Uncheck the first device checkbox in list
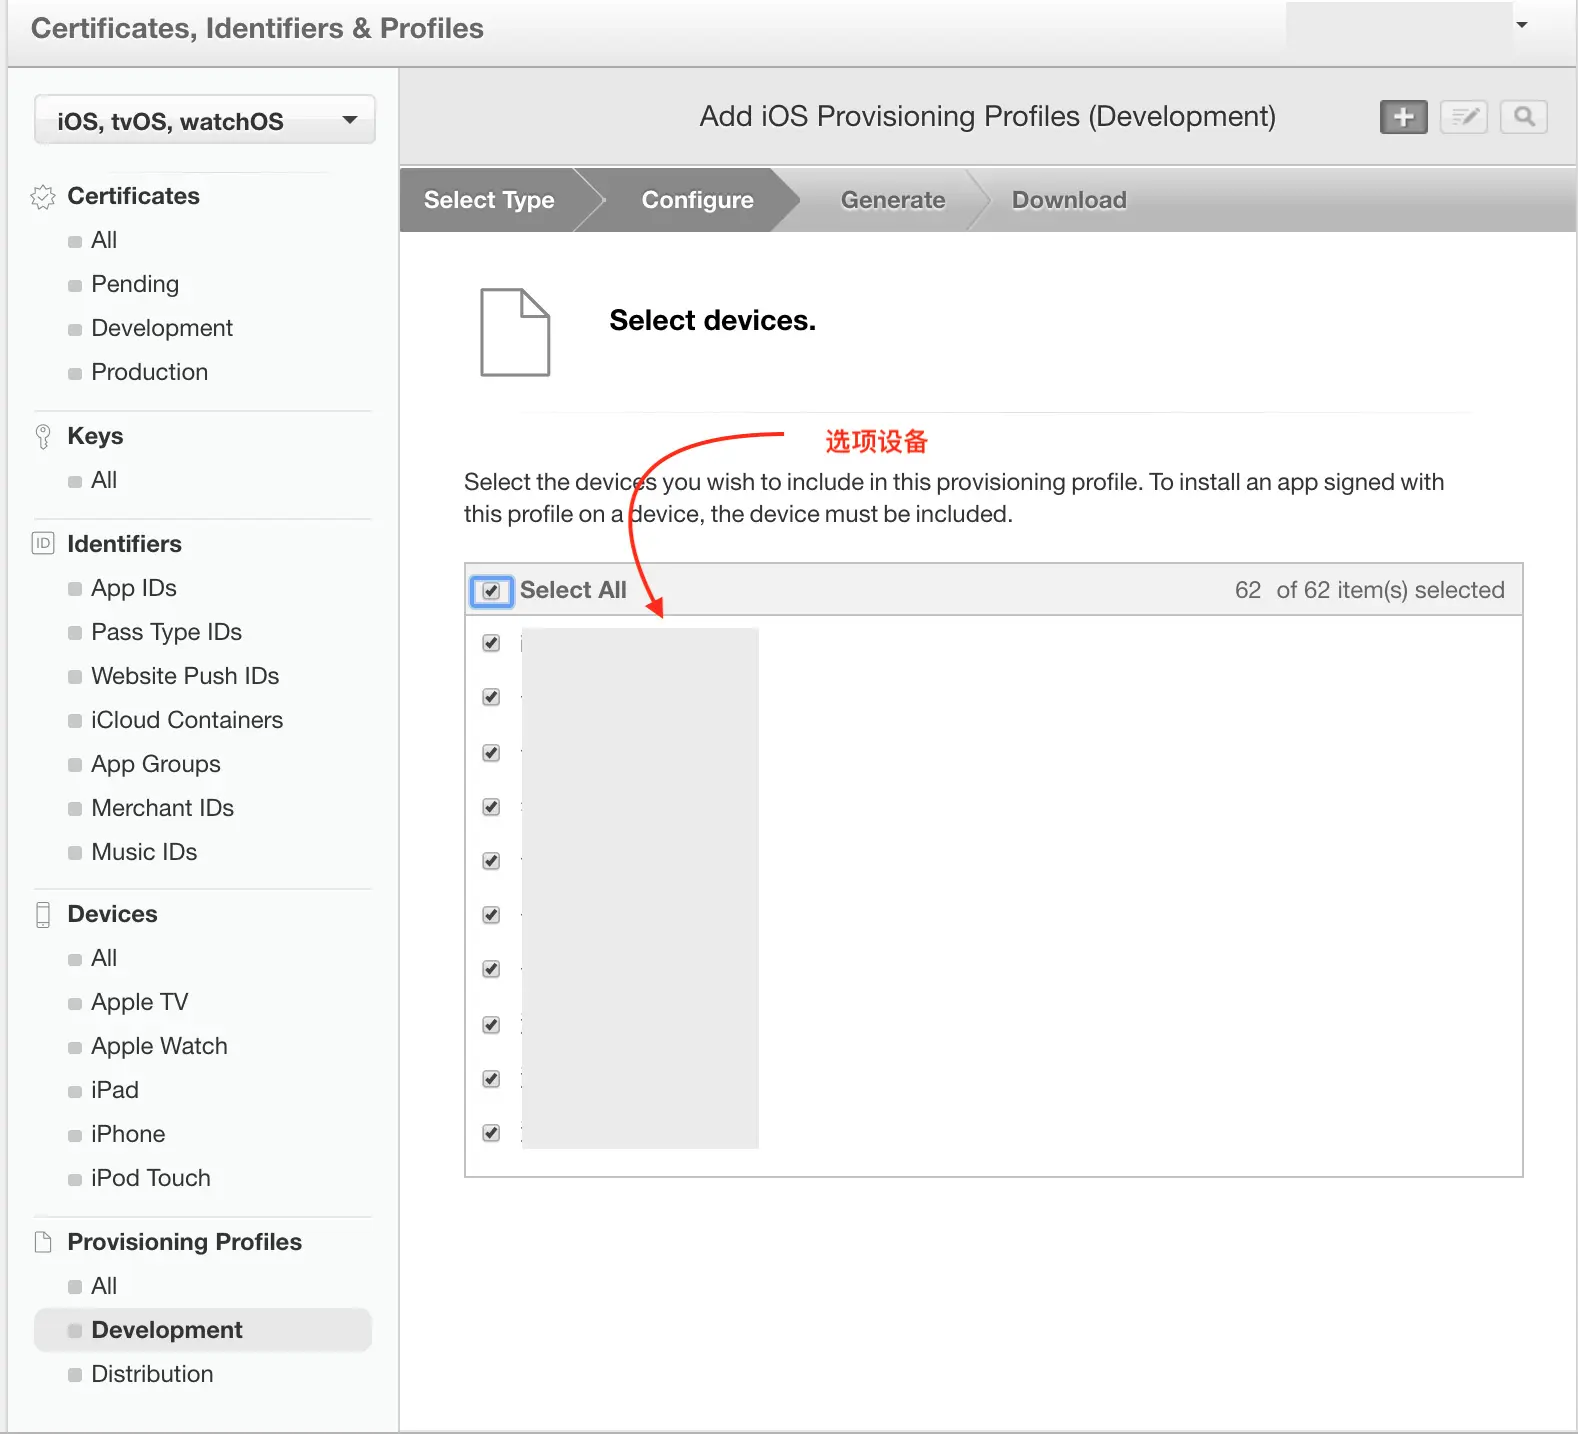Viewport: 1578px width, 1434px height. 491,643
